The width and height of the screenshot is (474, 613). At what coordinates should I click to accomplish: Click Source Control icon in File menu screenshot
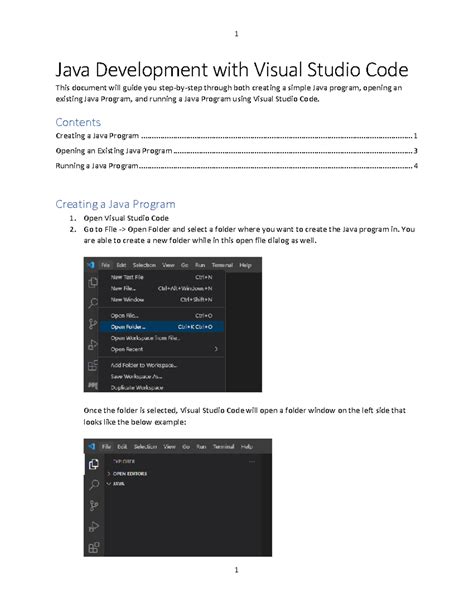coord(93,324)
